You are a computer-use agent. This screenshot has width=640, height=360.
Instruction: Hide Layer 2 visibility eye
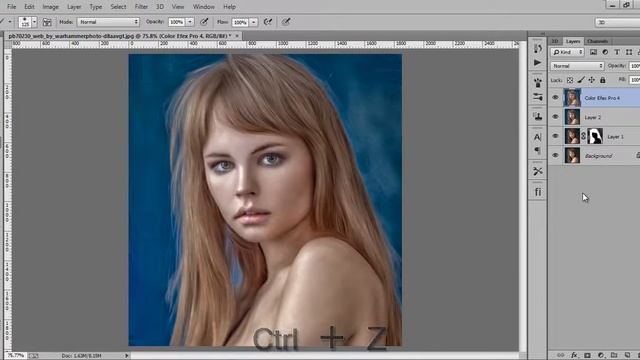click(555, 117)
